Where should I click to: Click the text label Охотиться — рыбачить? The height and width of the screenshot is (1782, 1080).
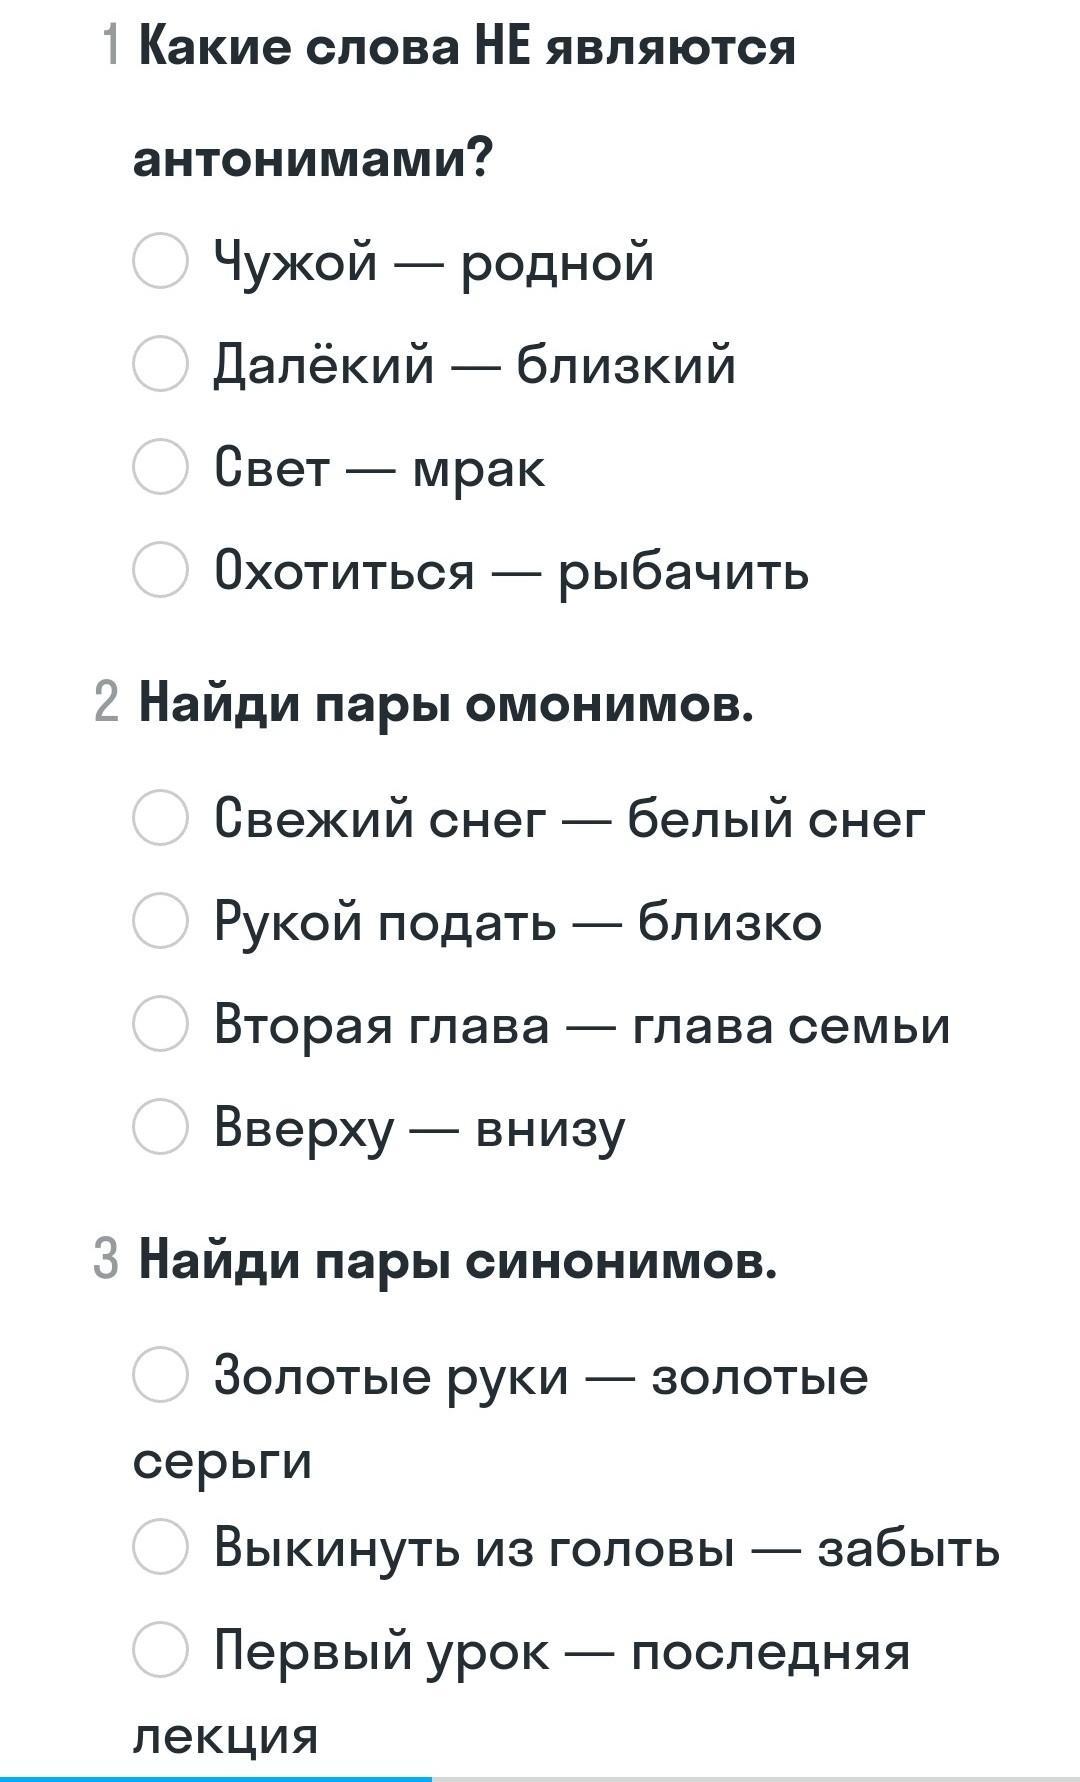pyautogui.click(x=511, y=572)
